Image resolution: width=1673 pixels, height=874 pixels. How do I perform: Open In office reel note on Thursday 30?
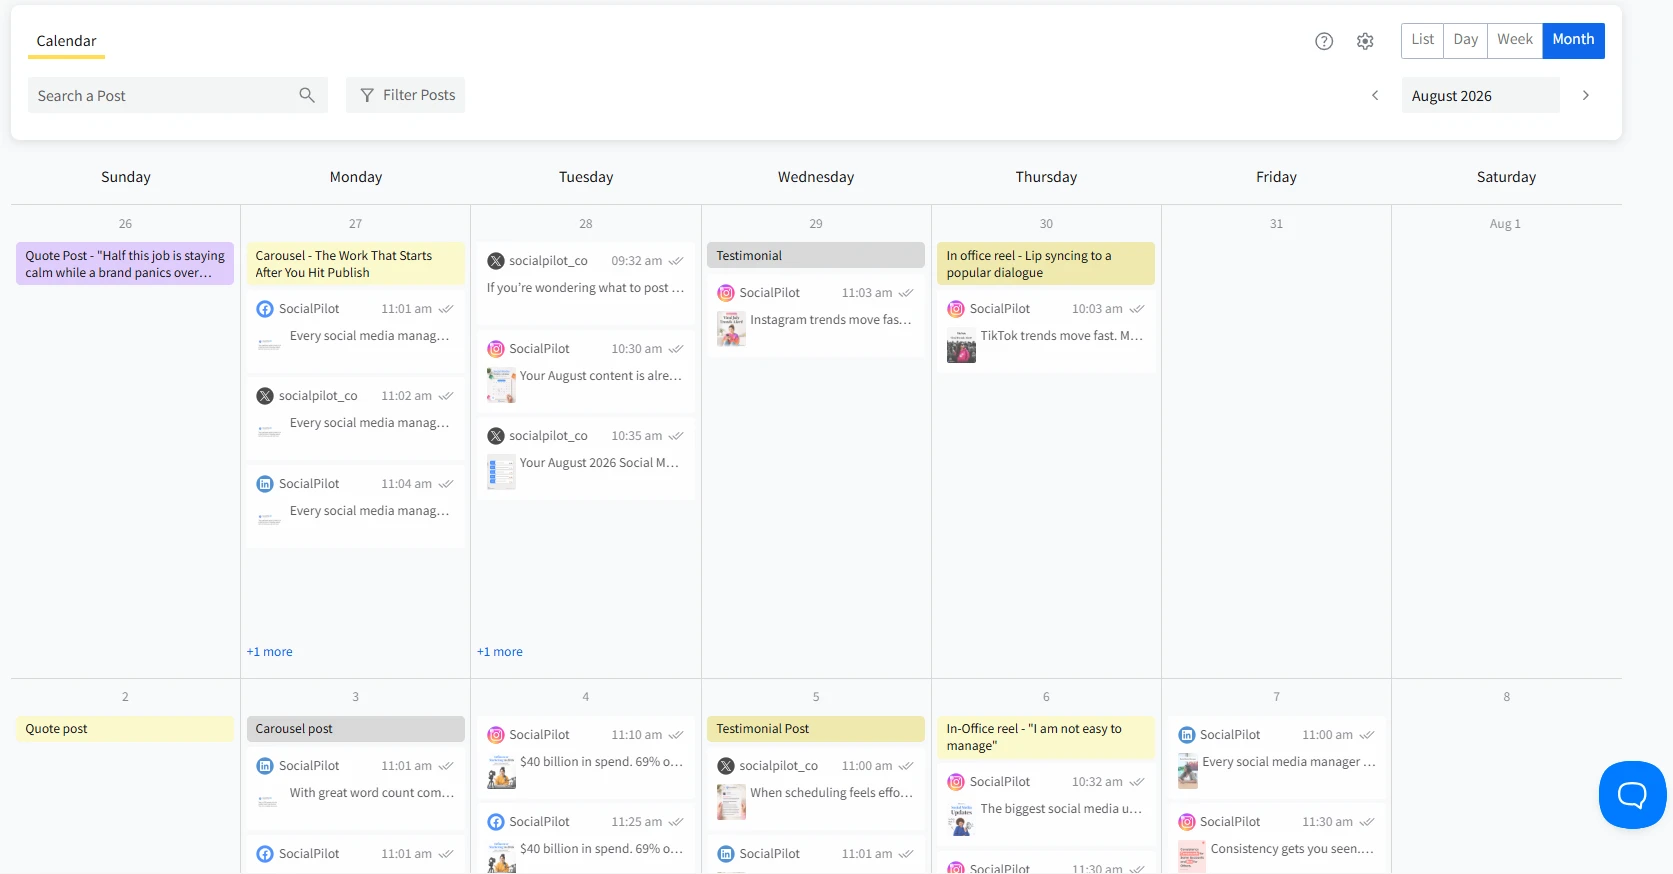click(1046, 264)
